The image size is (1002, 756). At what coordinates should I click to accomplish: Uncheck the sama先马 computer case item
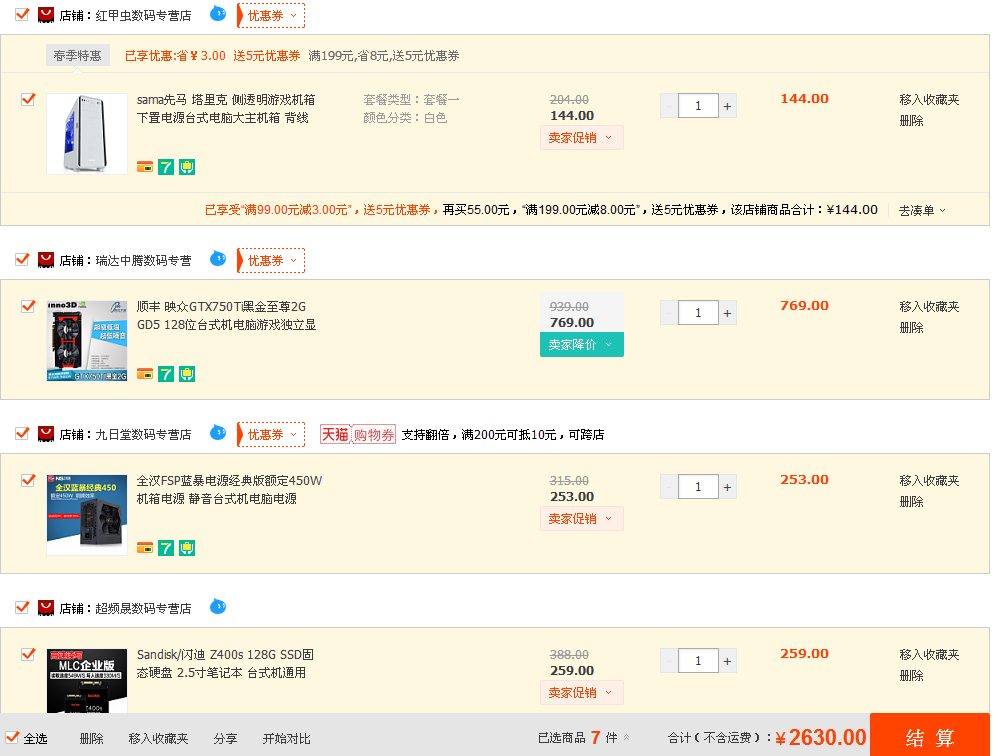(28, 100)
